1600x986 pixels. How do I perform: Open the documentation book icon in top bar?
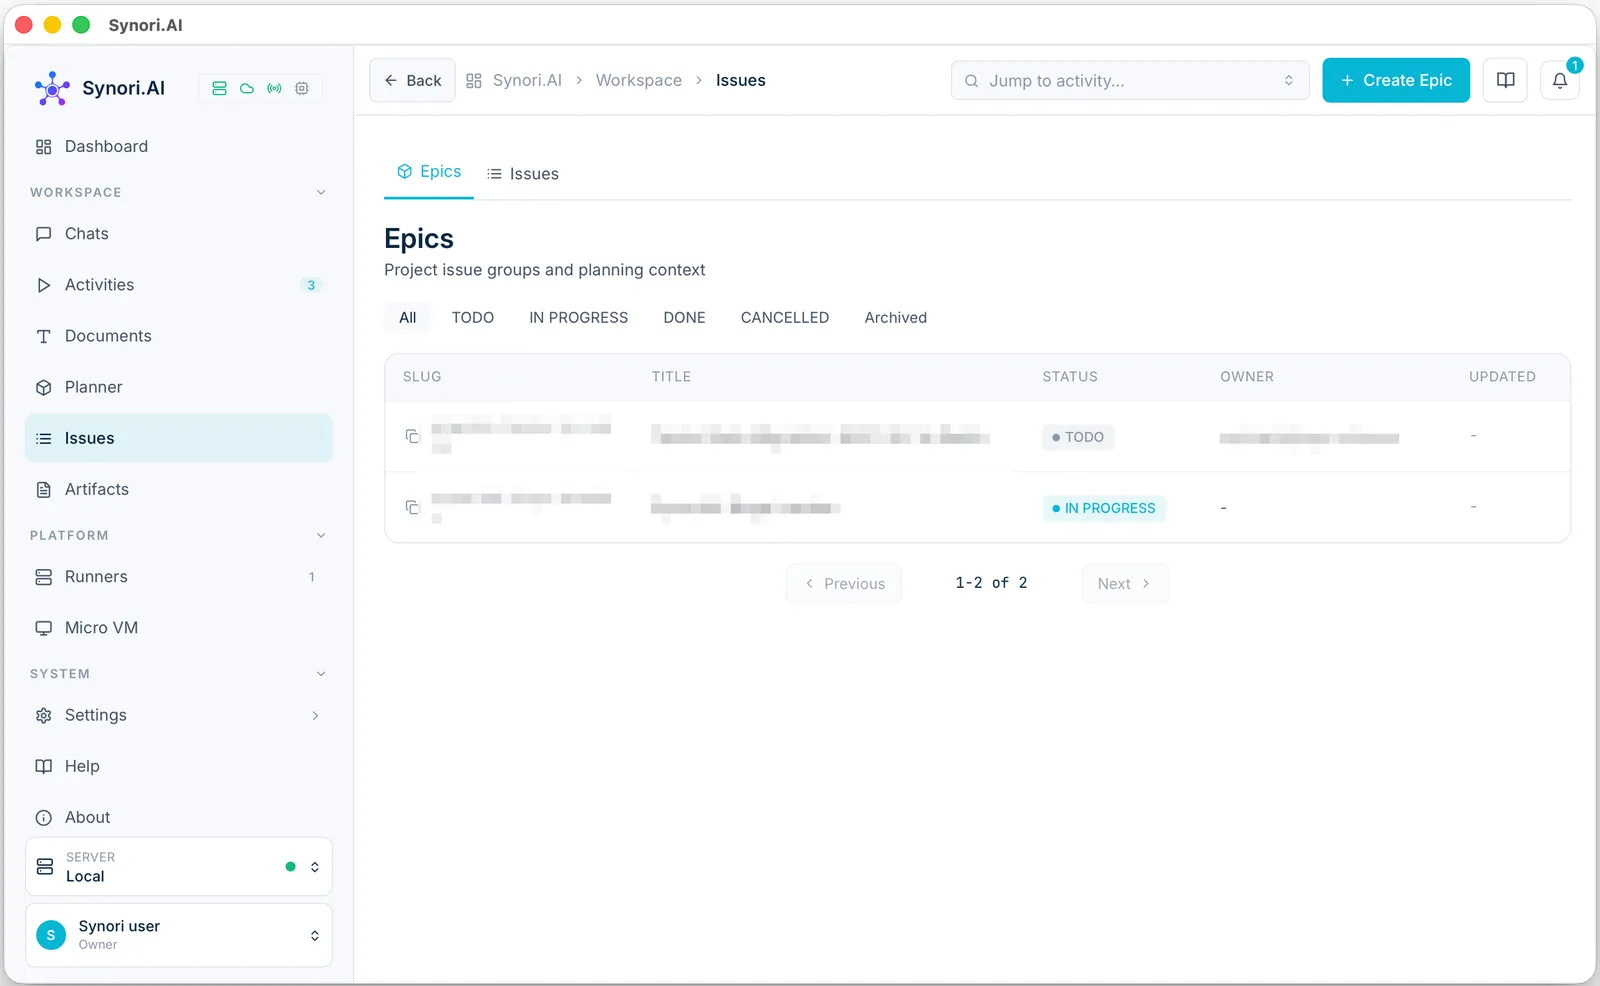pos(1505,80)
